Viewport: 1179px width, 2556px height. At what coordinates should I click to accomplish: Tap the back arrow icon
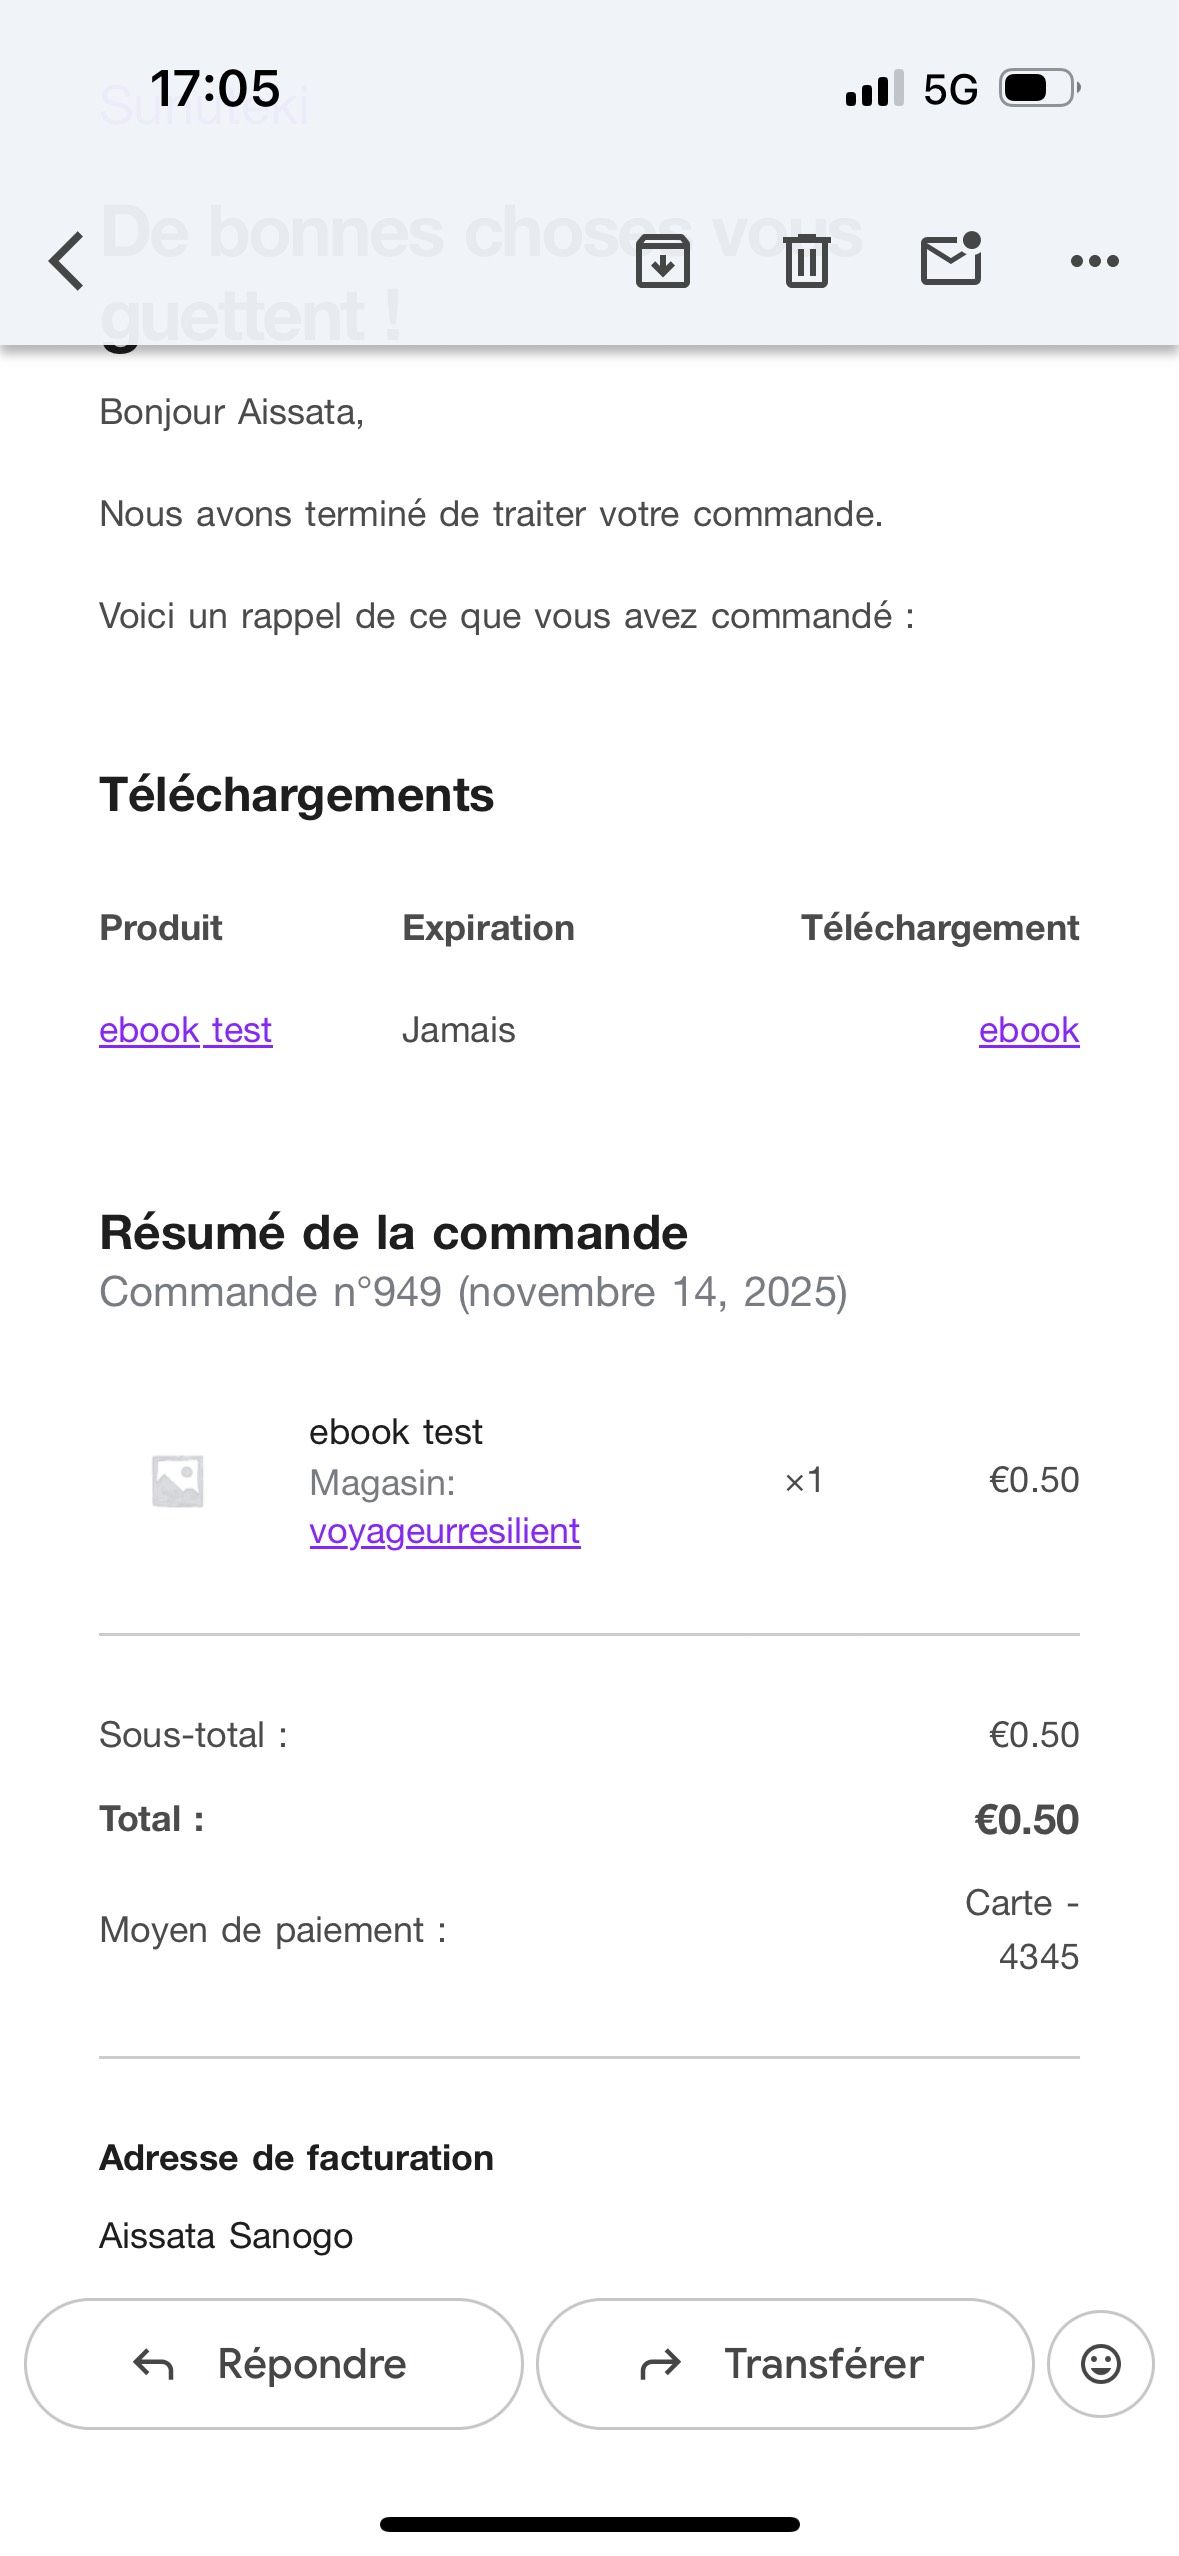(x=66, y=261)
